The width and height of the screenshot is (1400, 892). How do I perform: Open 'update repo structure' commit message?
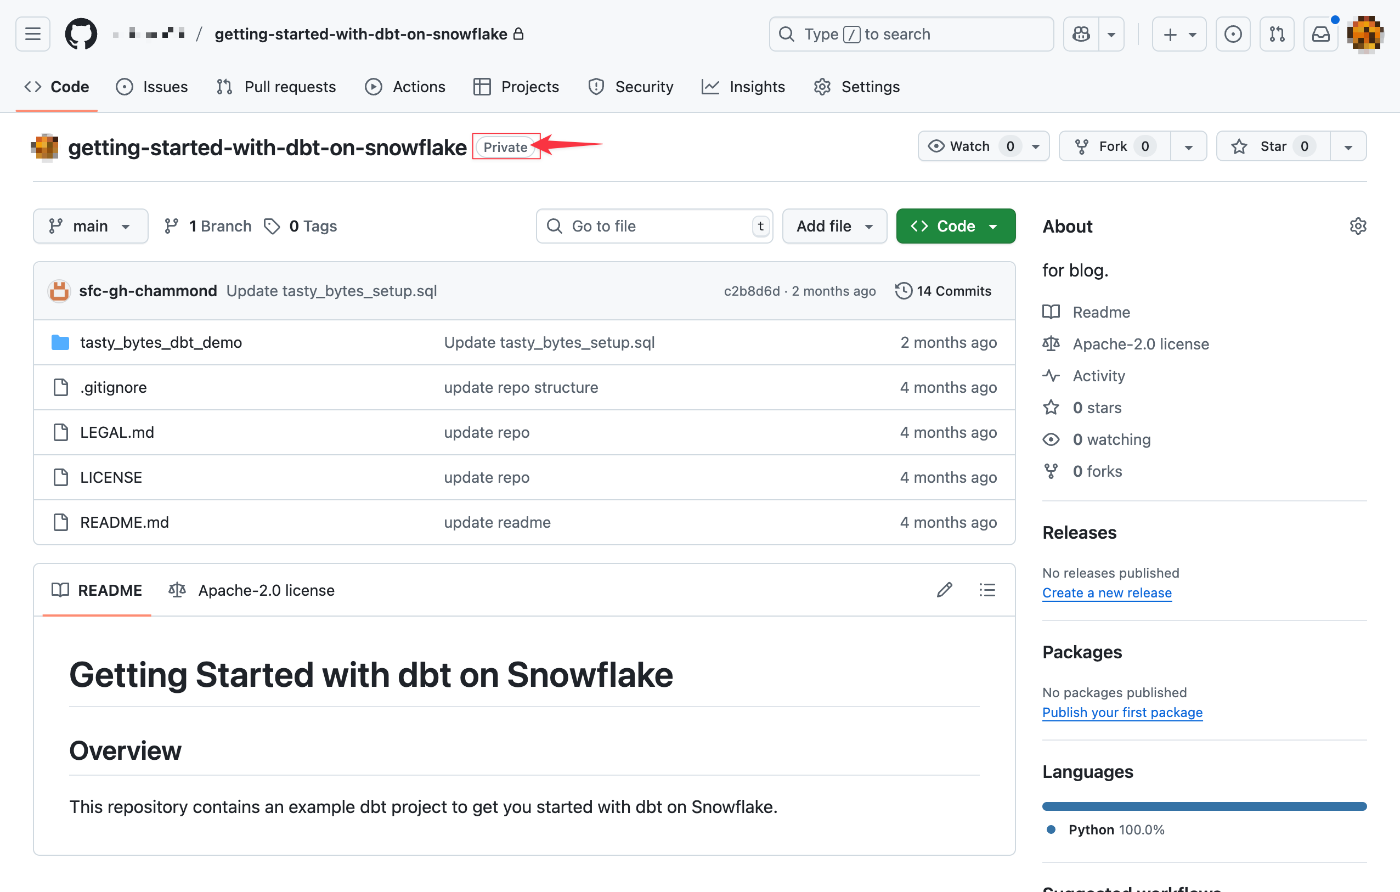521,387
